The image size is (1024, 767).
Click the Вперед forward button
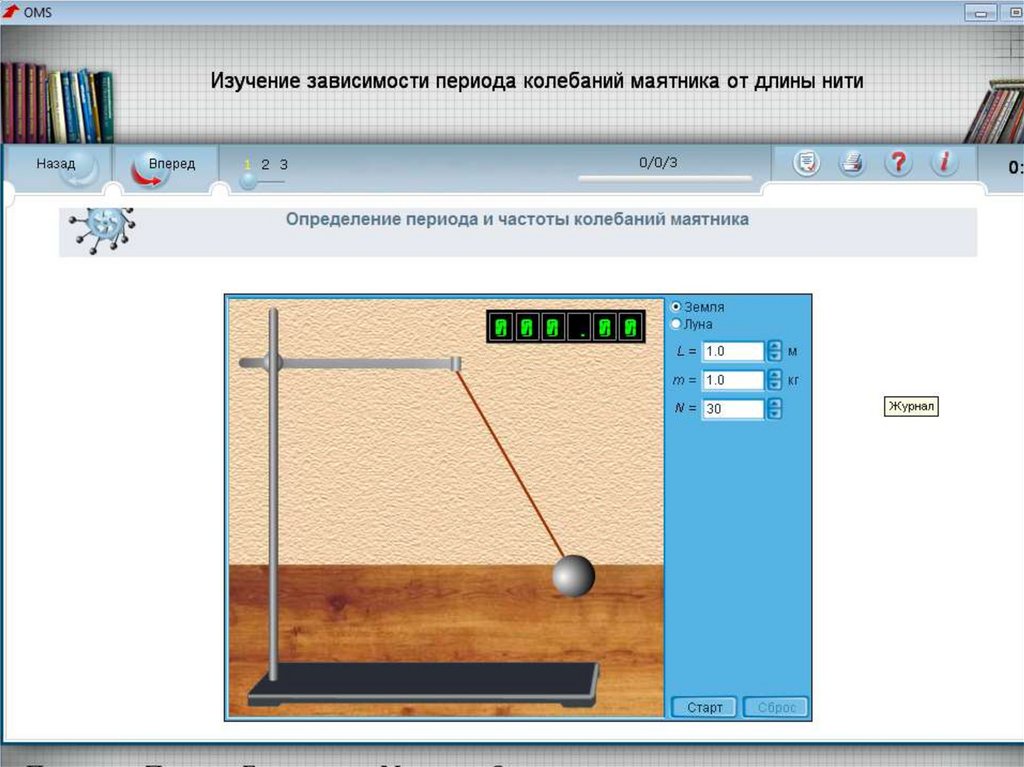tap(164, 165)
